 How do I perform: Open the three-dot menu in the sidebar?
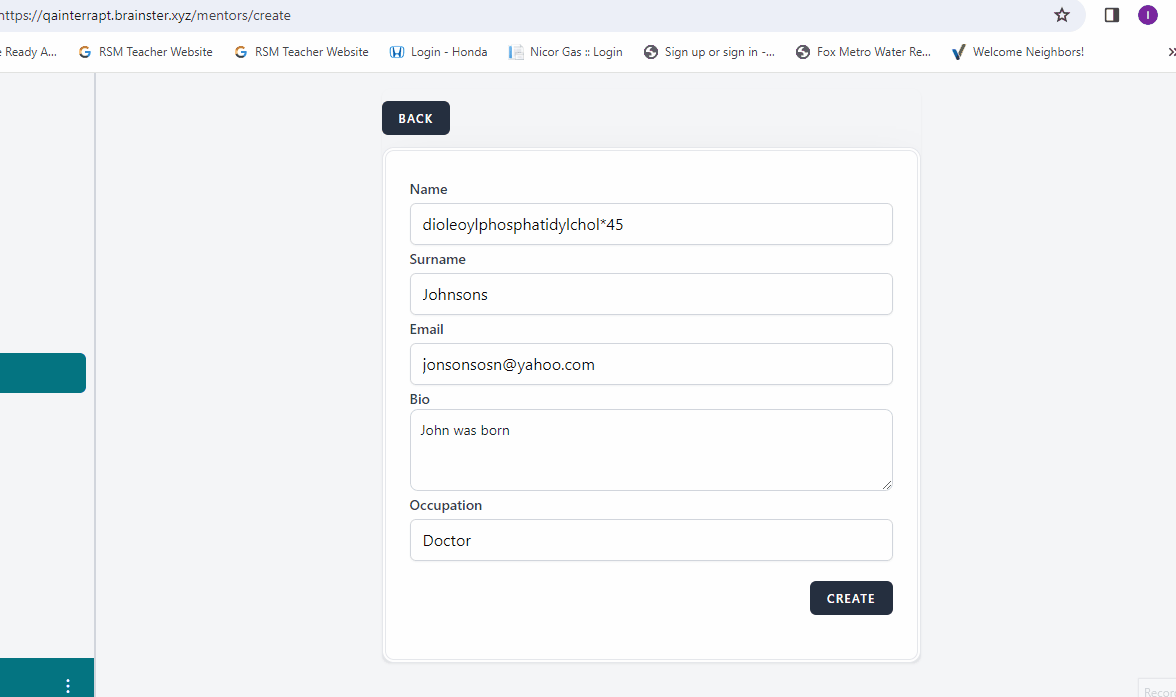[x=68, y=685]
